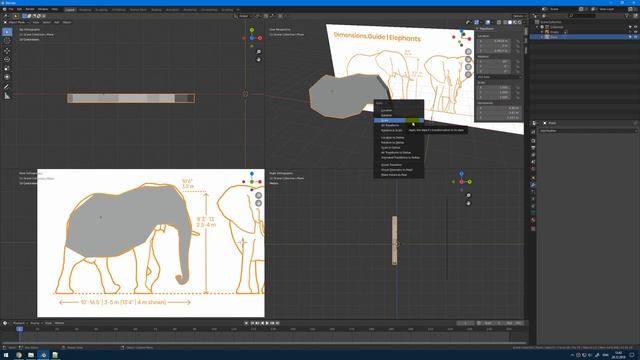Switch to wireframe viewport shading

pos(505,22)
